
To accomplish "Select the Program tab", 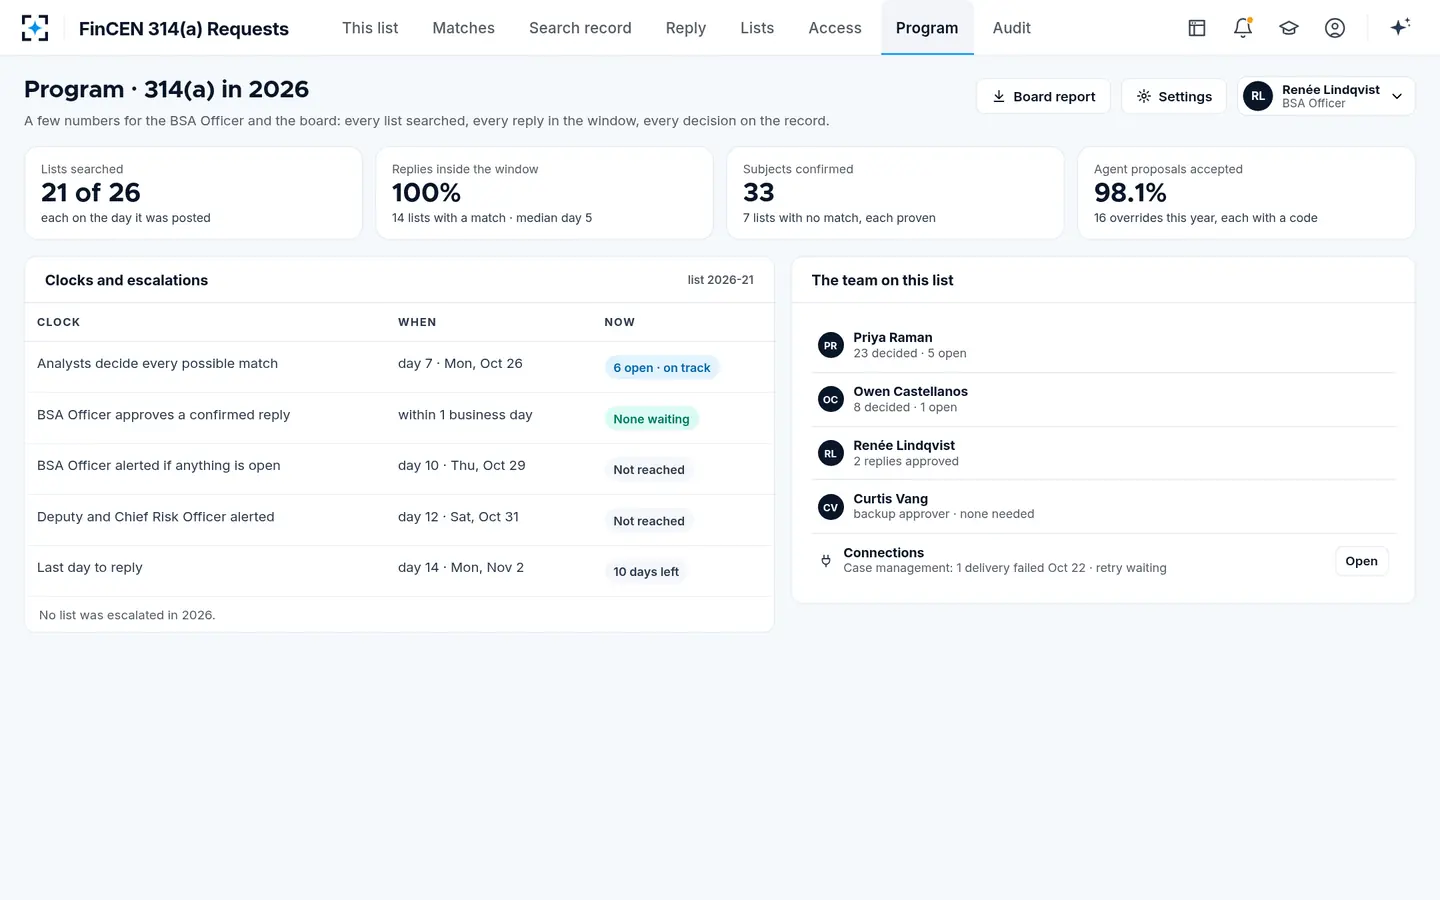I will (x=927, y=28).
